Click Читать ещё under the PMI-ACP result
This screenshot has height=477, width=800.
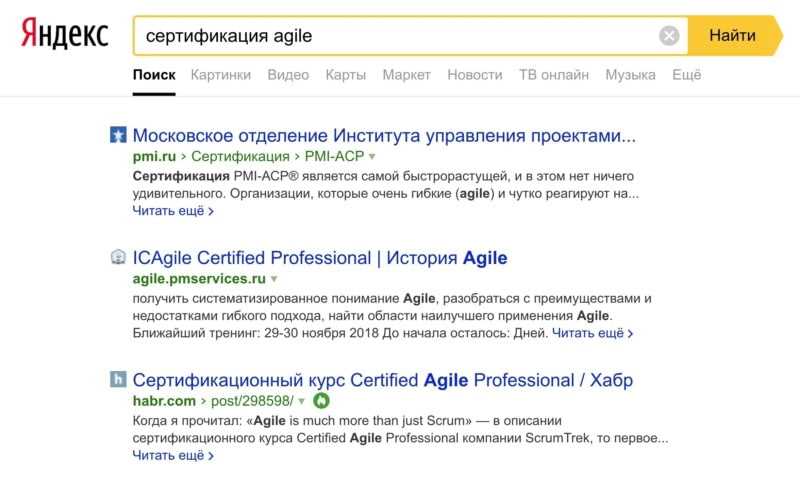tap(173, 211)
